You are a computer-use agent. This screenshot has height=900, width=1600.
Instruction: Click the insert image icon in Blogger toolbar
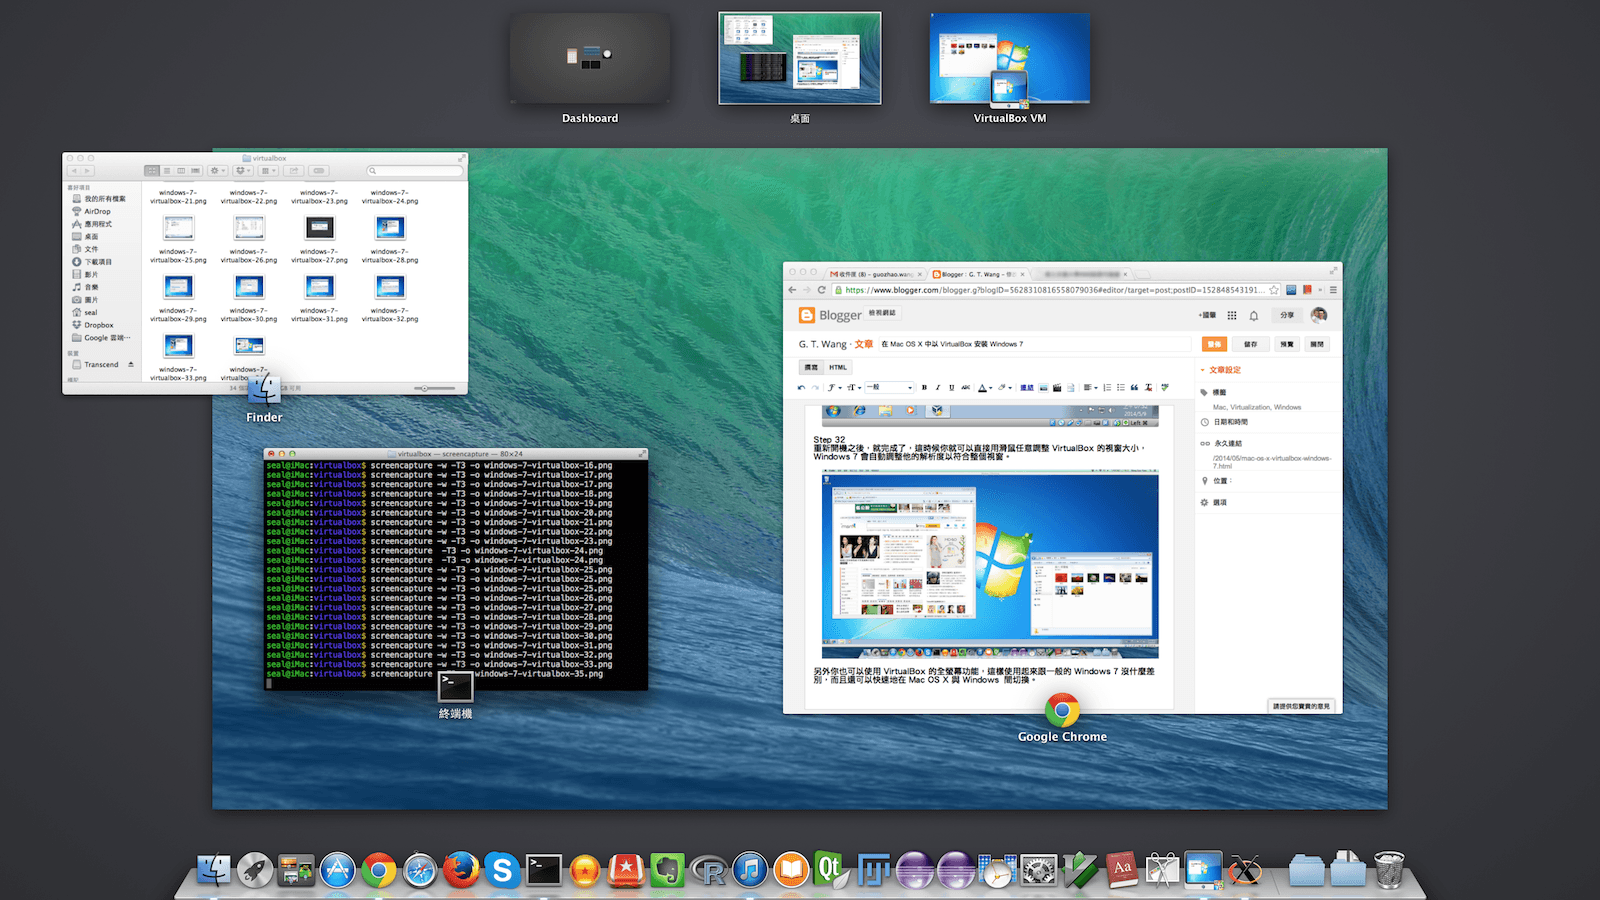(1044, 388)
